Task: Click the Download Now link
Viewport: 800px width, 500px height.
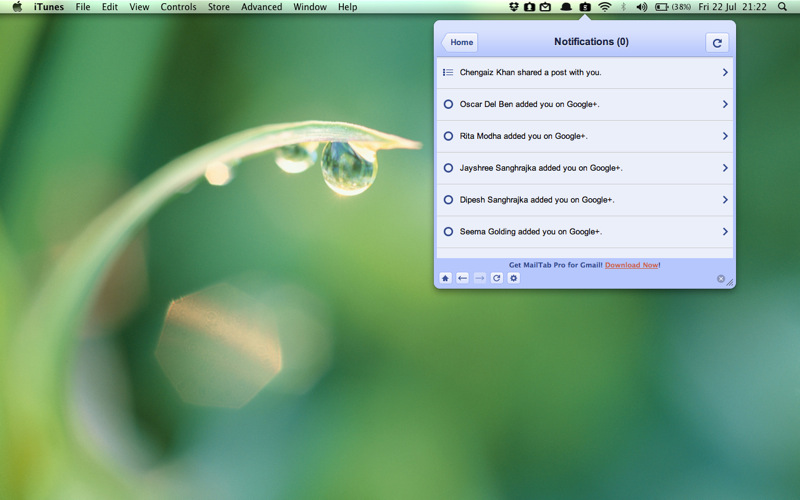Action: click(631, 265)
